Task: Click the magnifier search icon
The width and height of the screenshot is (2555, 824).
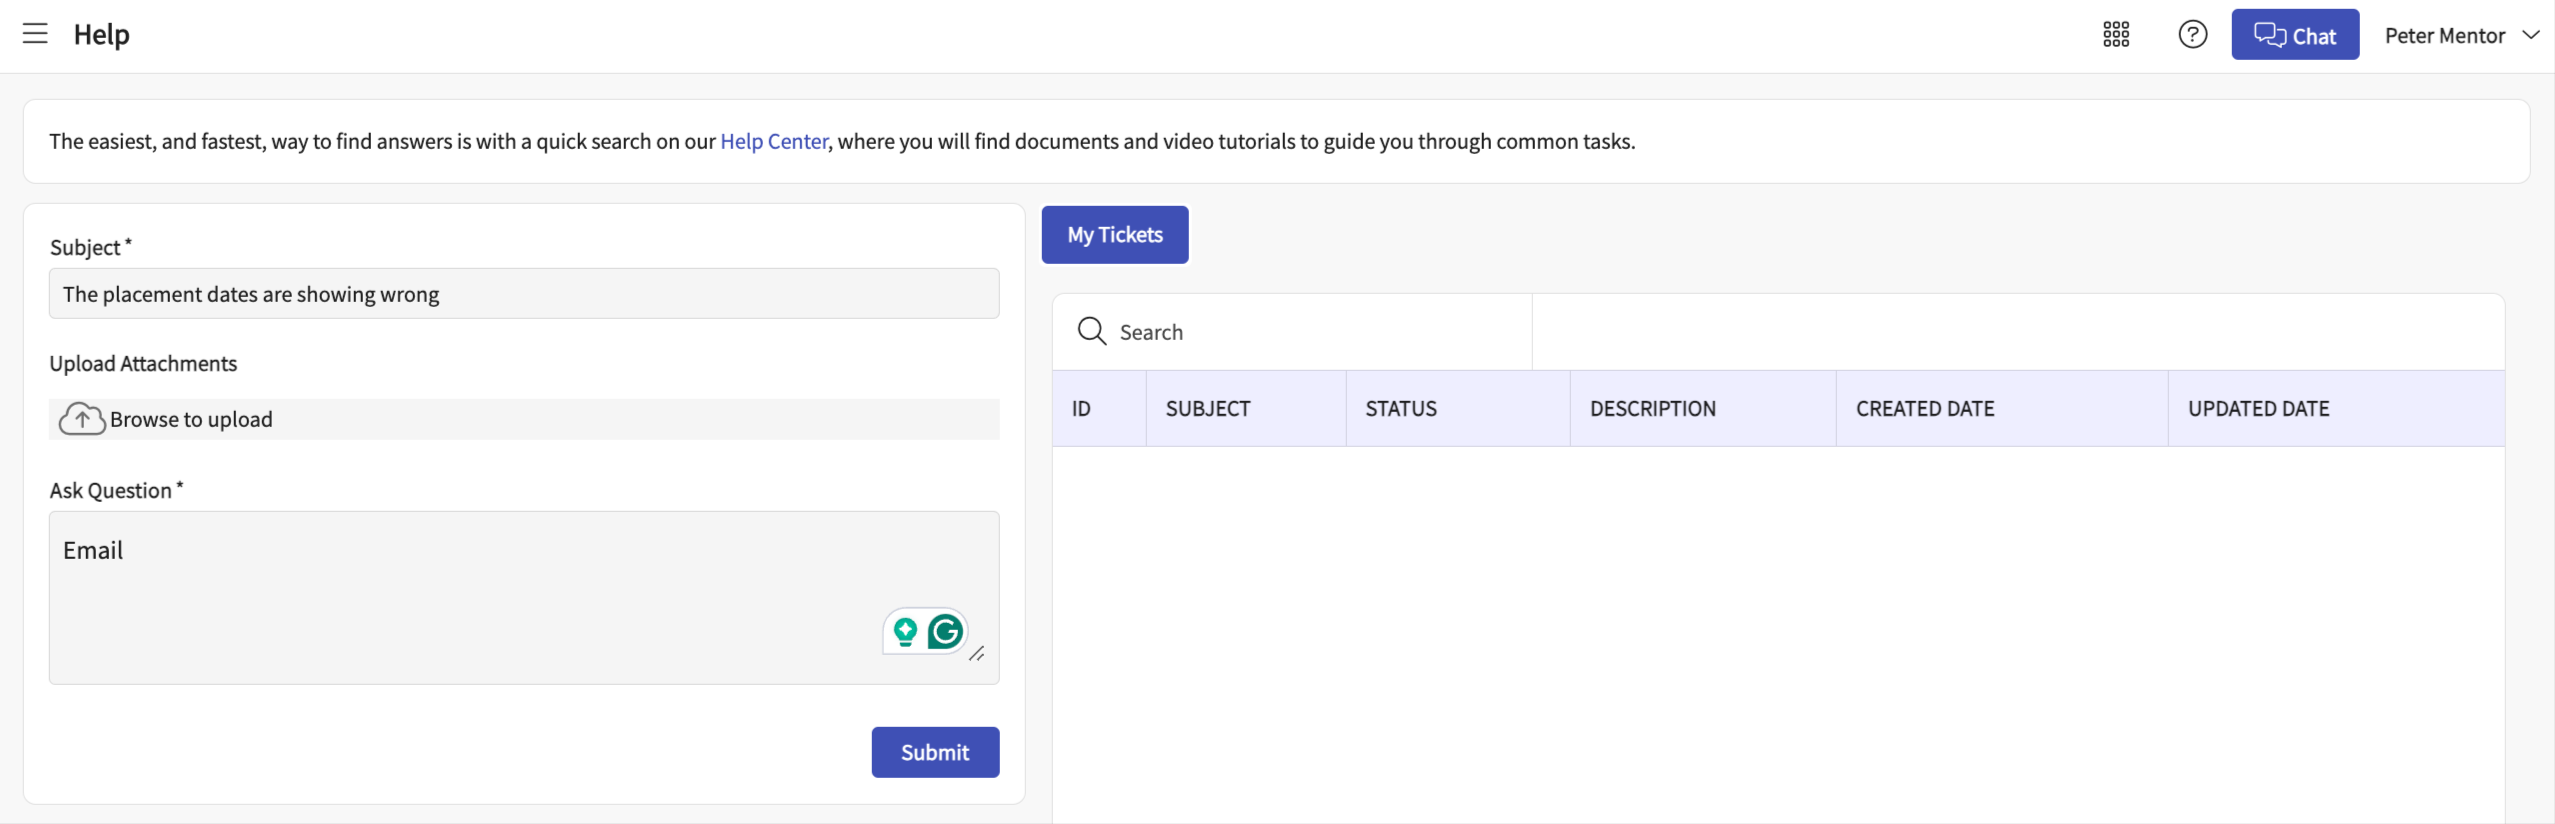Action: (x=1091, y=331)
